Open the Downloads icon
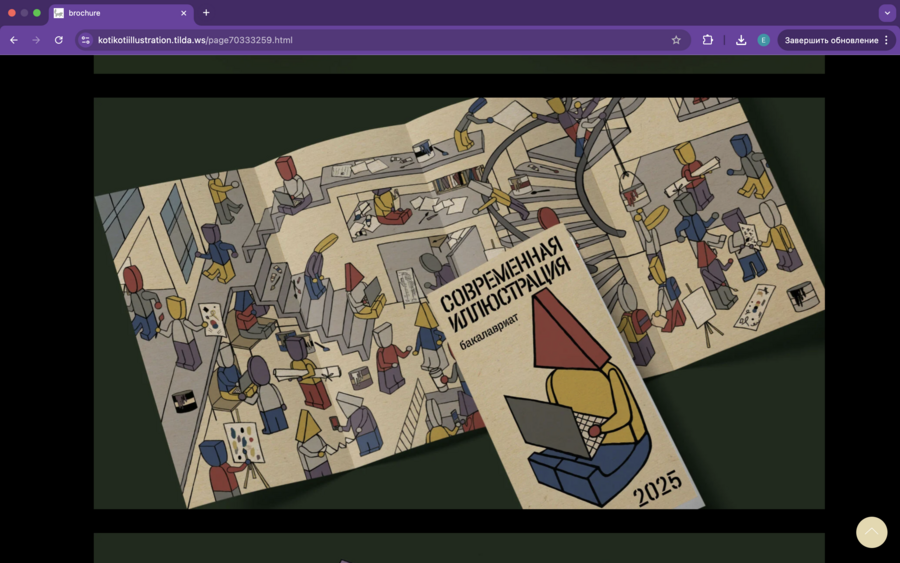The image size is (900, 563). [741, 40]
